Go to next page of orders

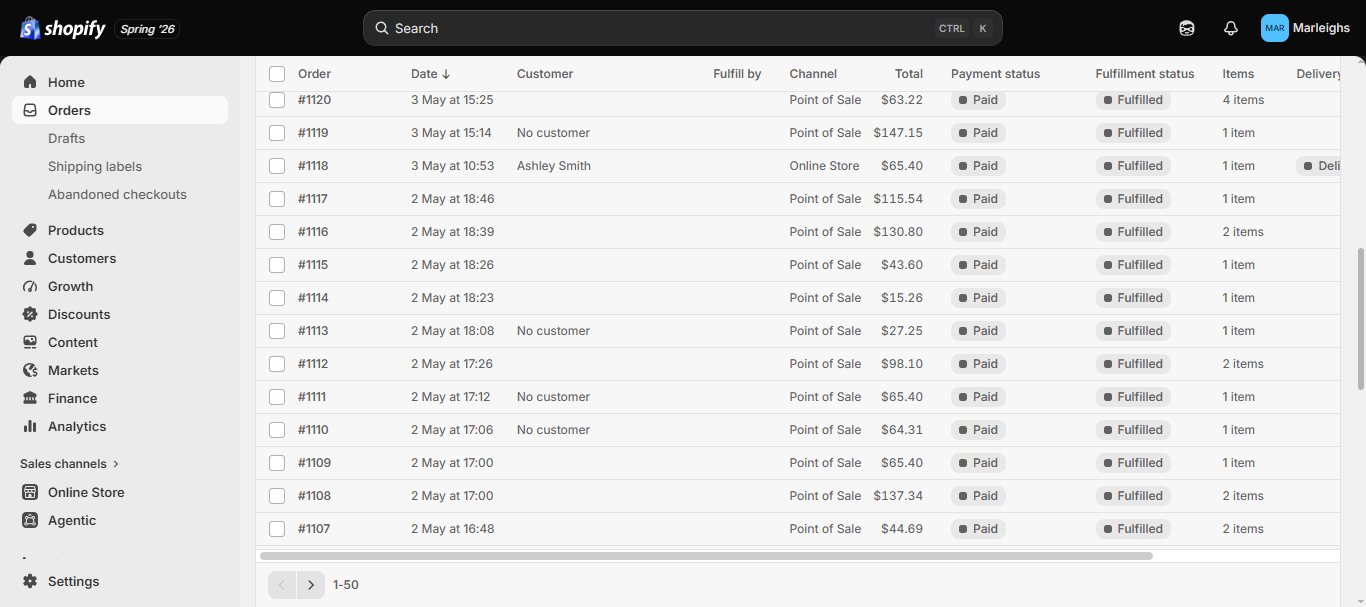click(x=311, y=585)
